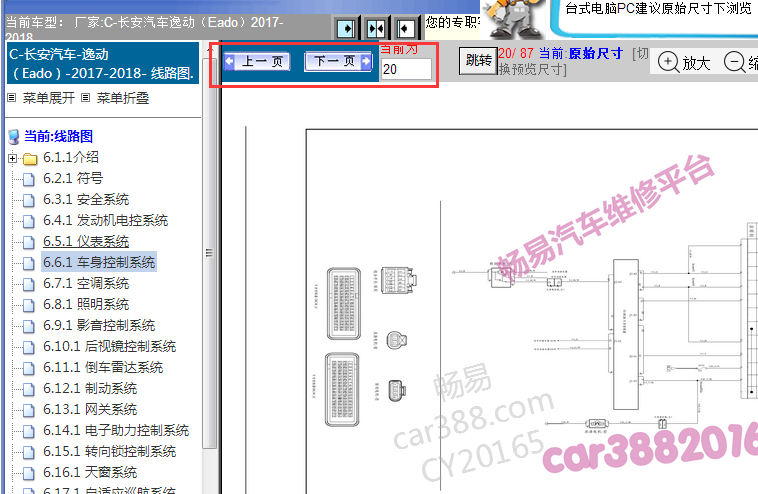Go to previous page 上一页
Viewport: 758px width, 494px height.
coord(257,61)
